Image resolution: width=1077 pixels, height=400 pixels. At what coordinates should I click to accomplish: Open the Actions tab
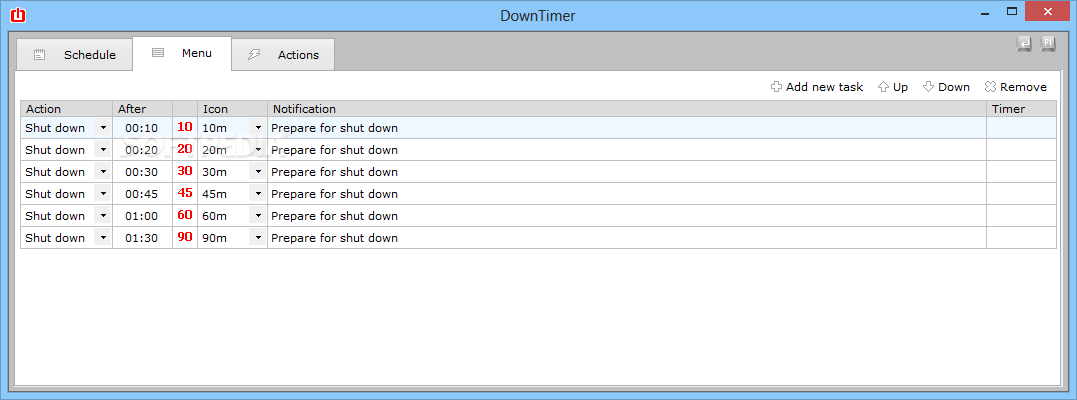283,55
